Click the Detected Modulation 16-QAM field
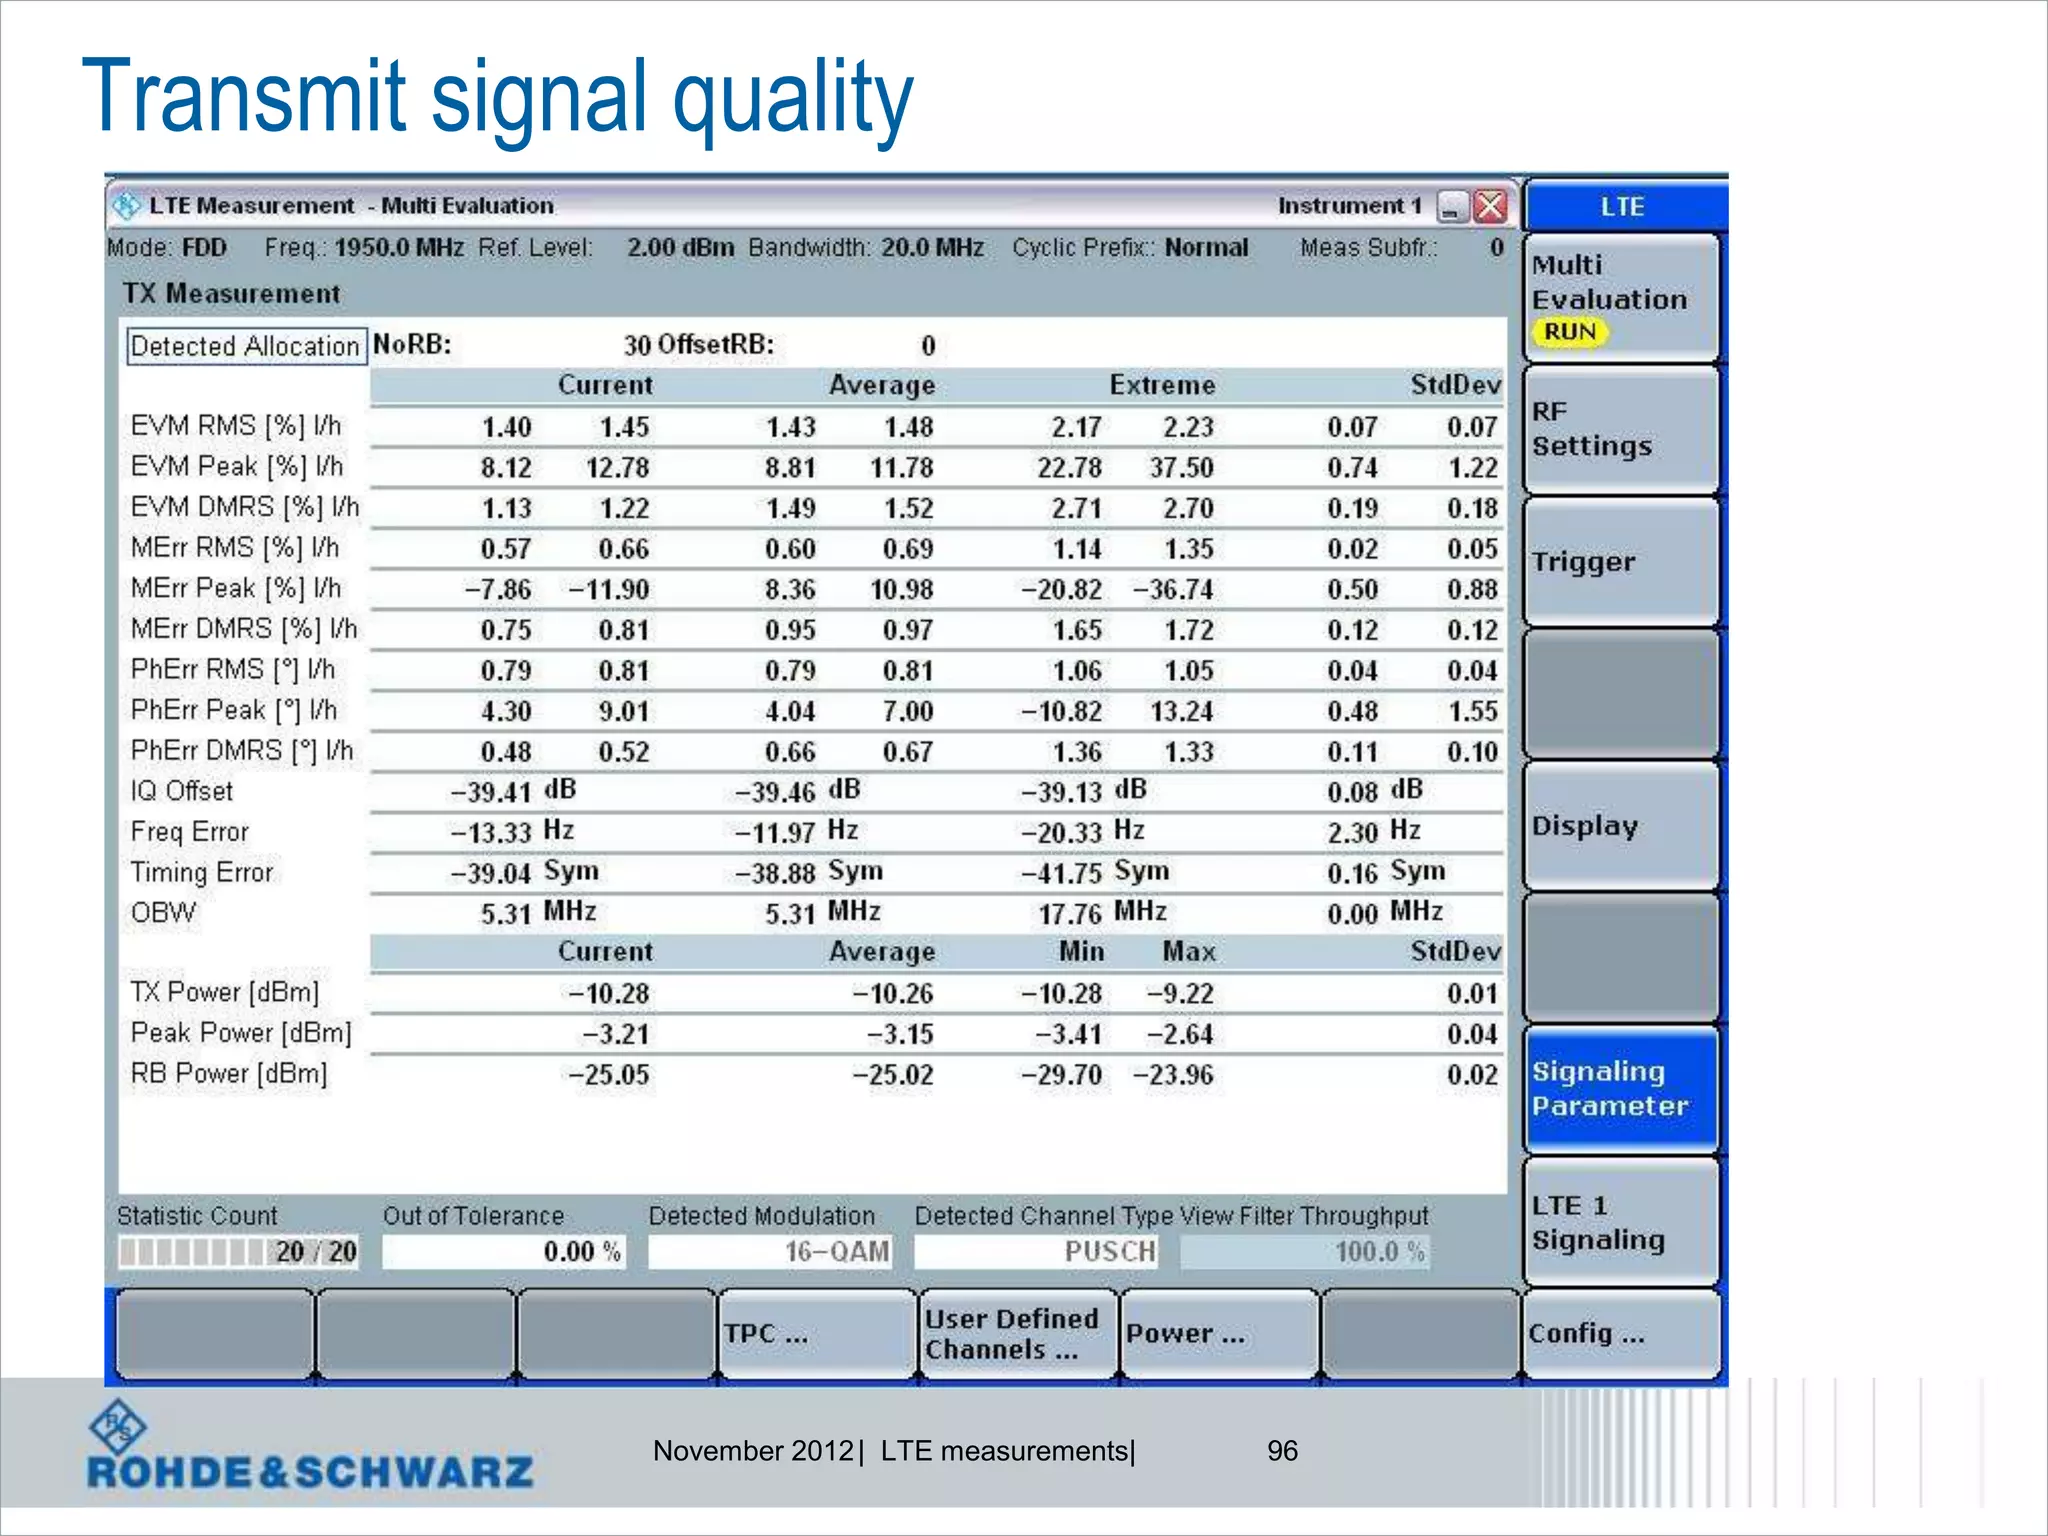The height and width of the screenshot is (1536, 2048). 770,1252
